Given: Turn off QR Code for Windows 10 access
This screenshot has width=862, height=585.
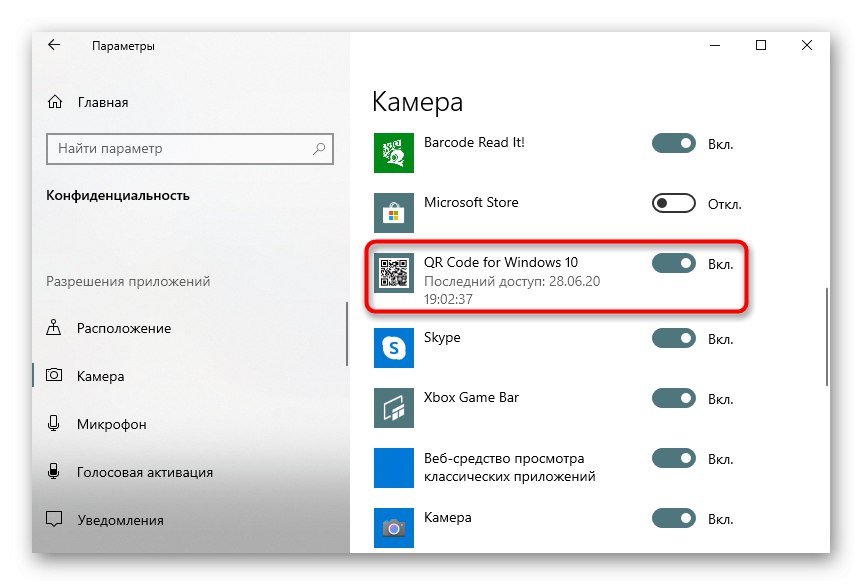Looking at the screenshot, I should tap(672, 263).
